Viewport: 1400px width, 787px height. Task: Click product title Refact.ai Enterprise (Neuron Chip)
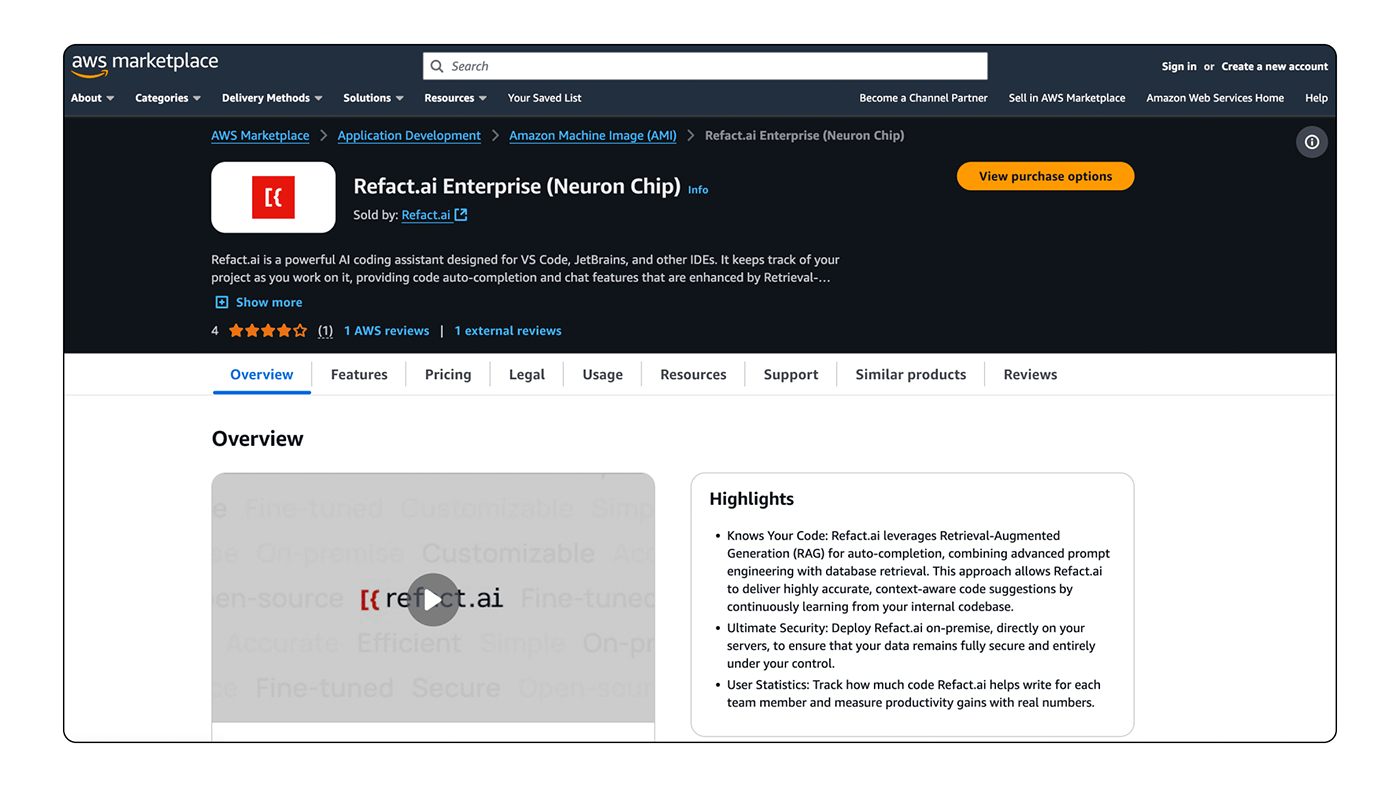pos(517,186)
